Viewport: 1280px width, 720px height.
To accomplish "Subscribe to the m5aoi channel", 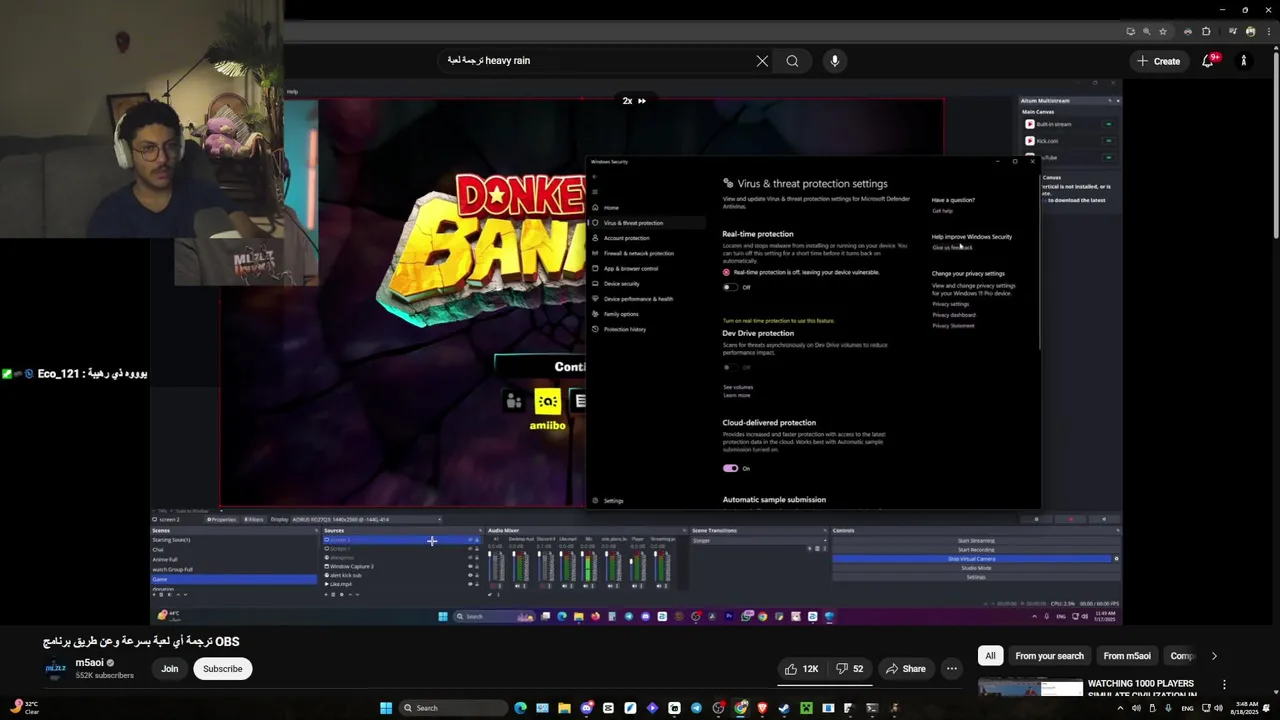I will tap(222, 669).
